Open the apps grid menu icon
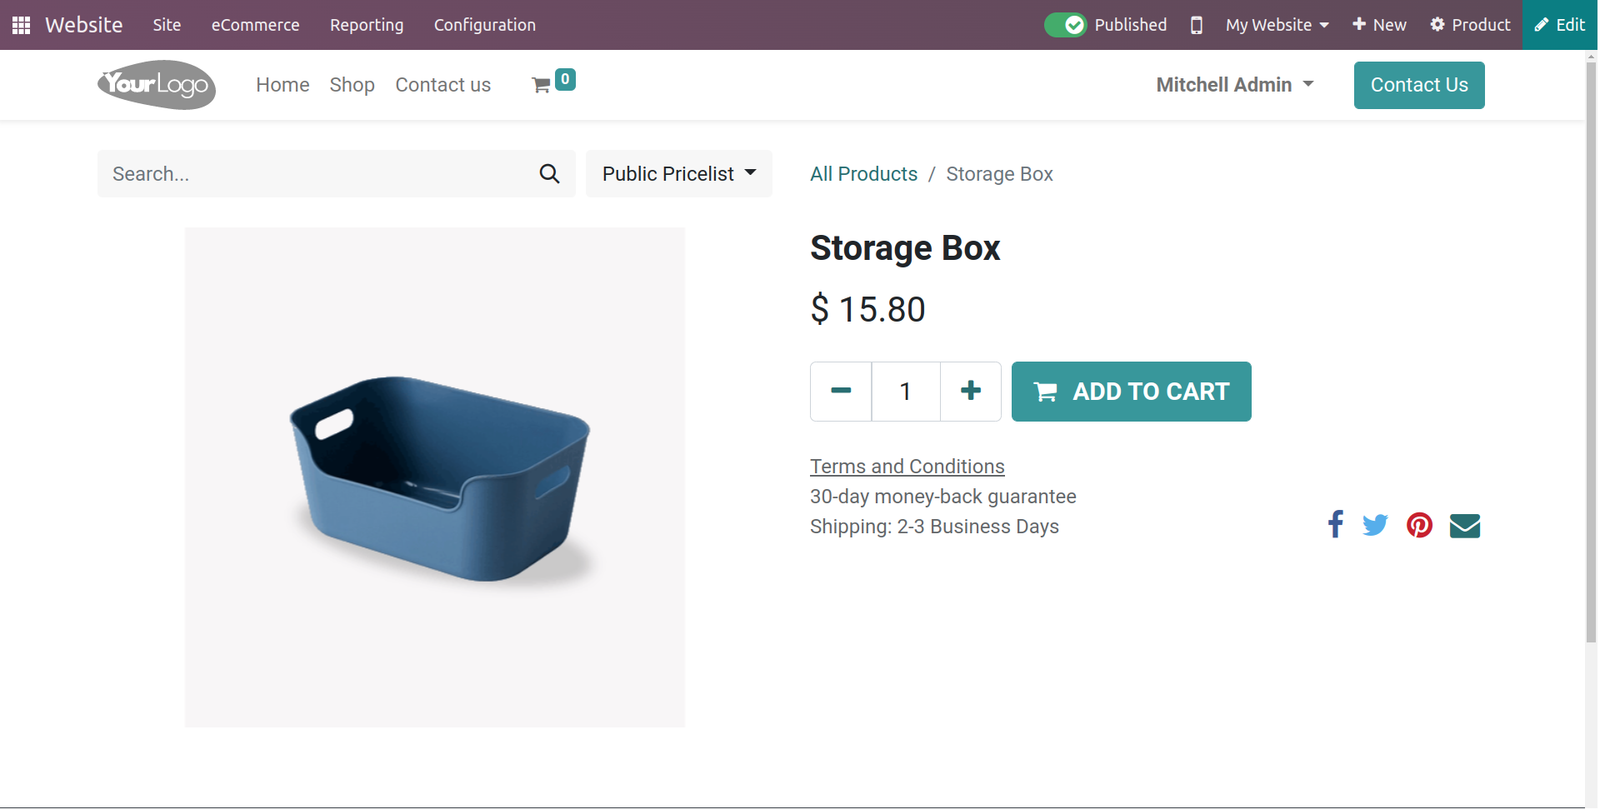 [21, 25]
